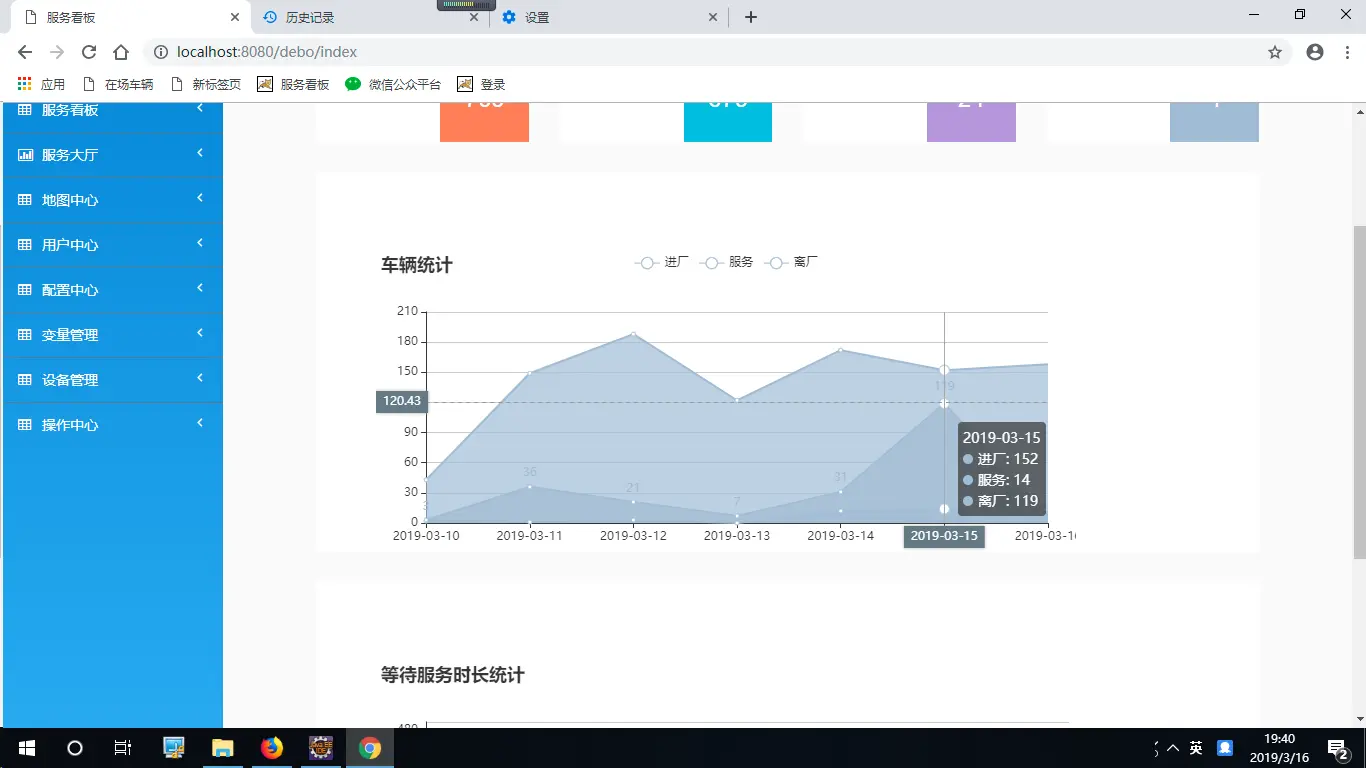Click the vertical page scrollbar thumb
The width and height of the screenshot is (1366, 768).
1359,392
